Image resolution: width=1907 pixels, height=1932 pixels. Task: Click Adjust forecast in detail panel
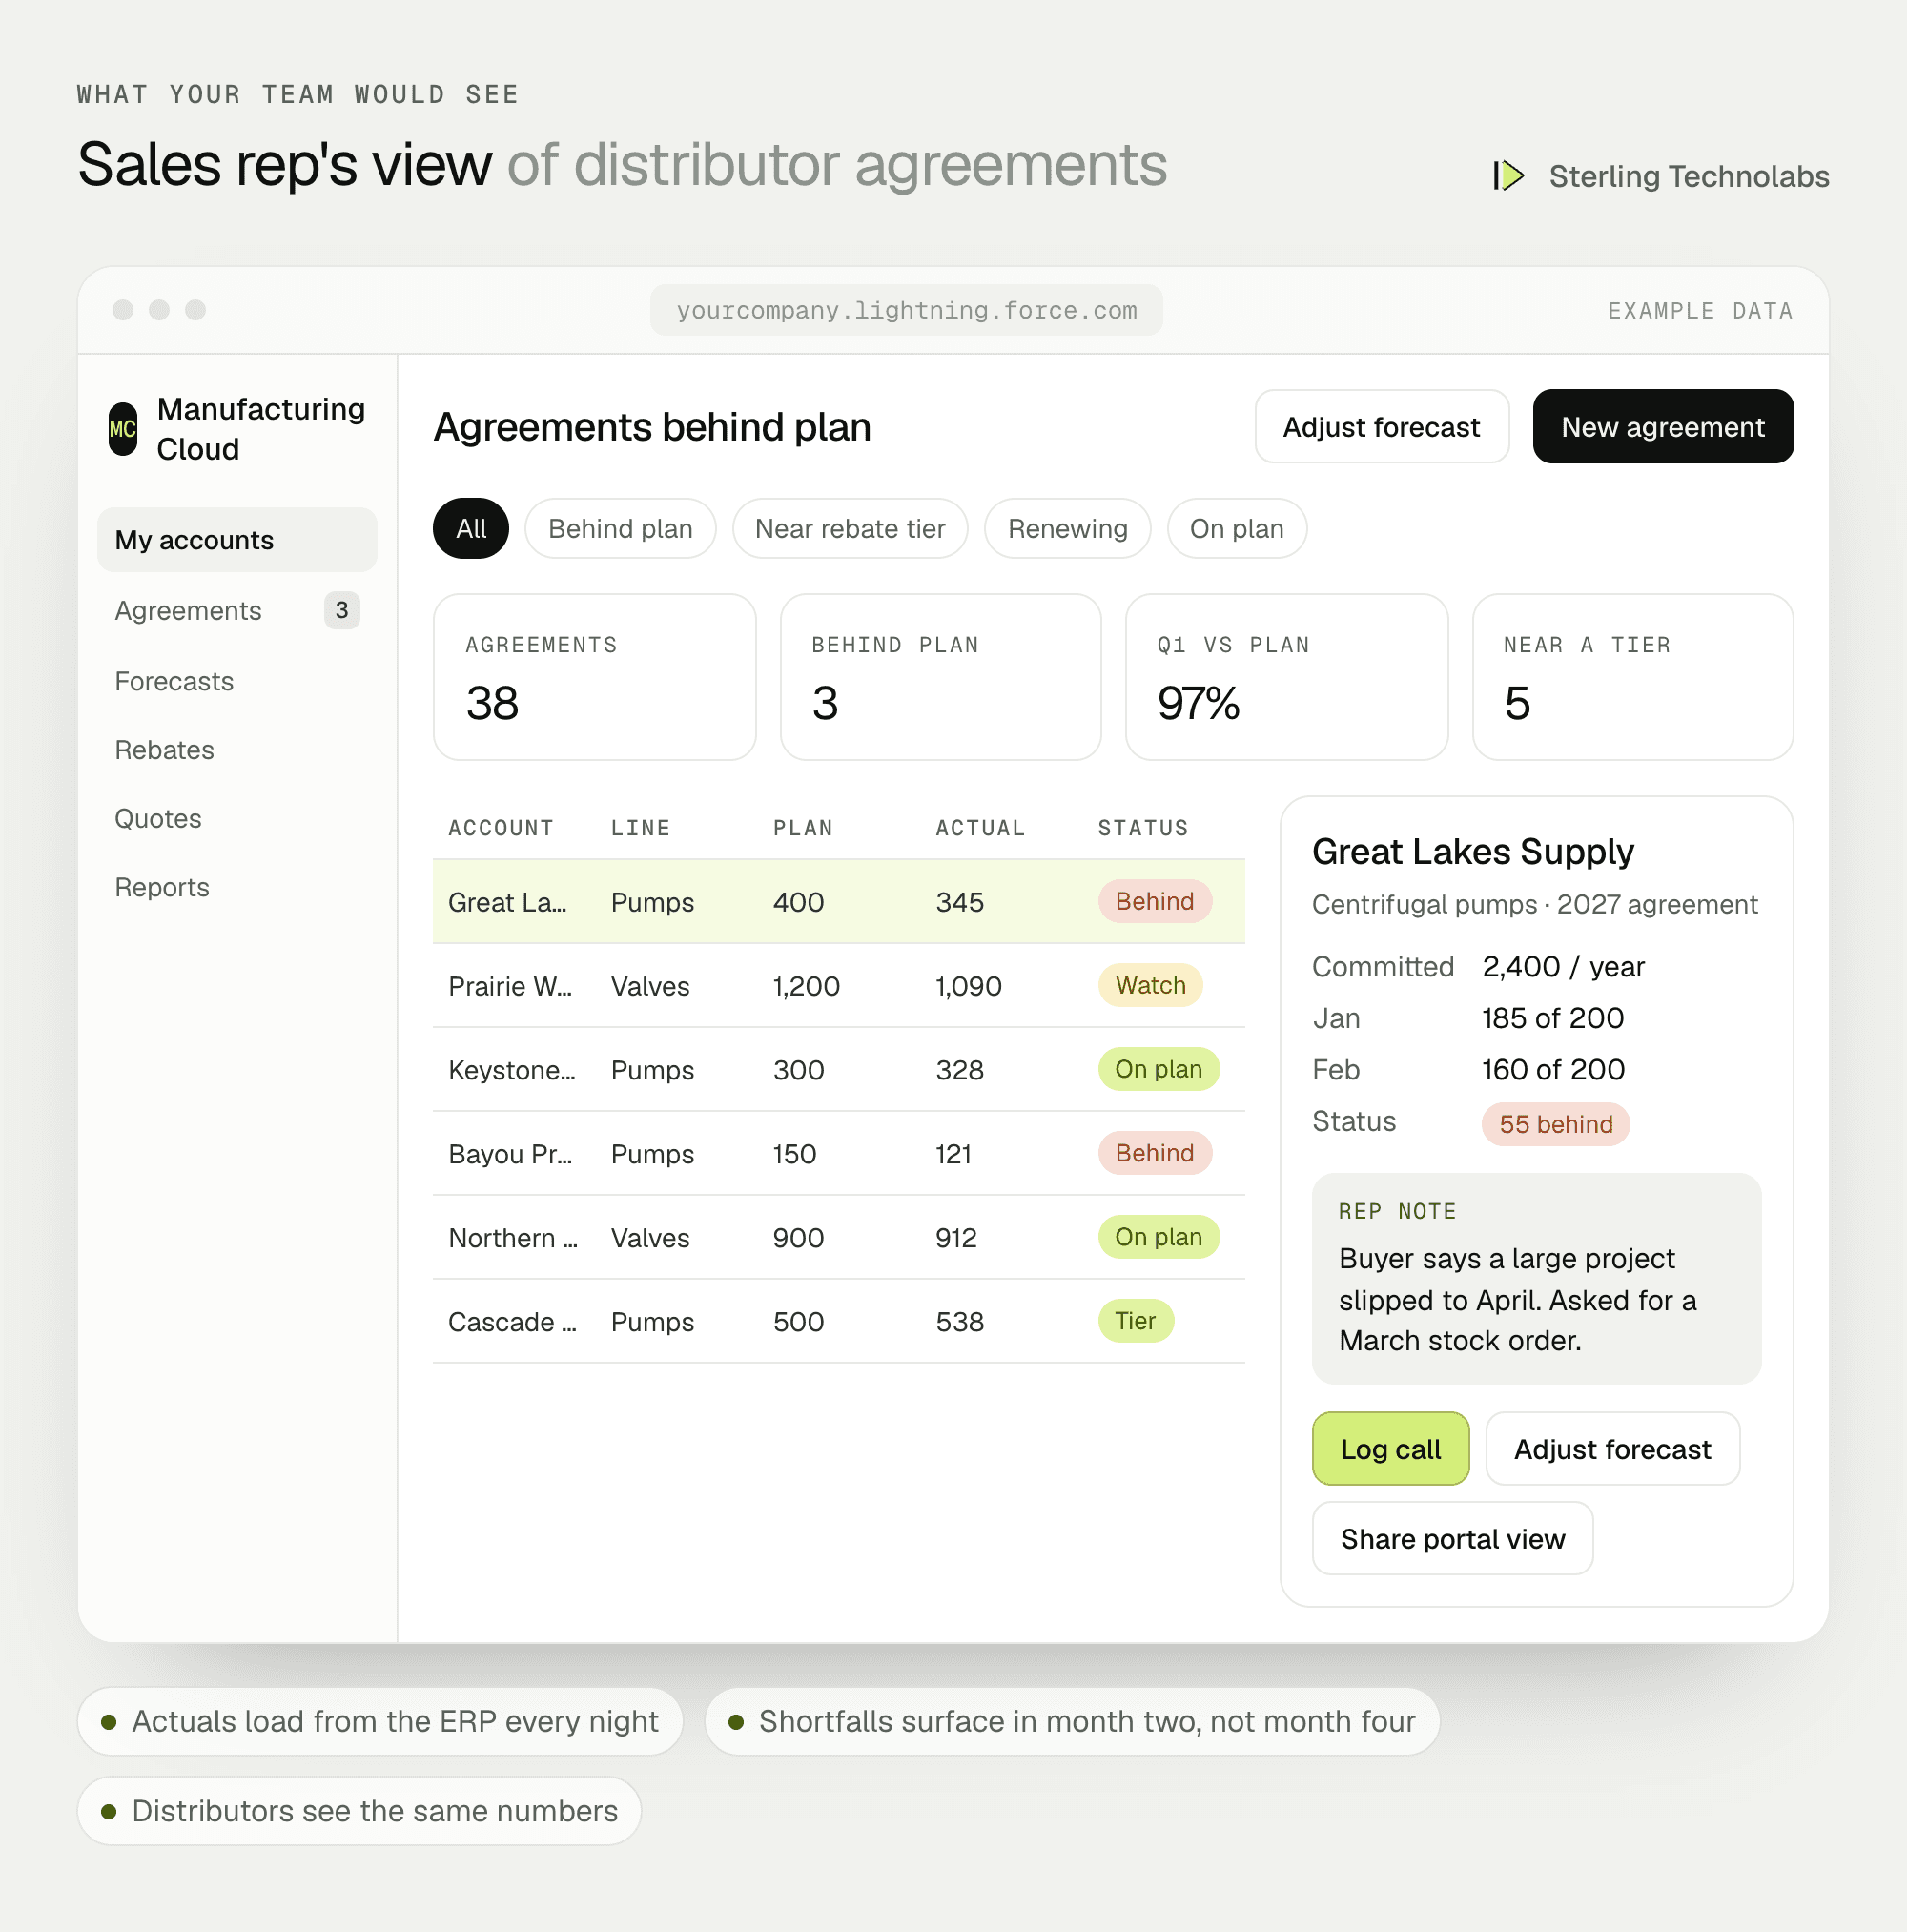tap(1613, 1449)
